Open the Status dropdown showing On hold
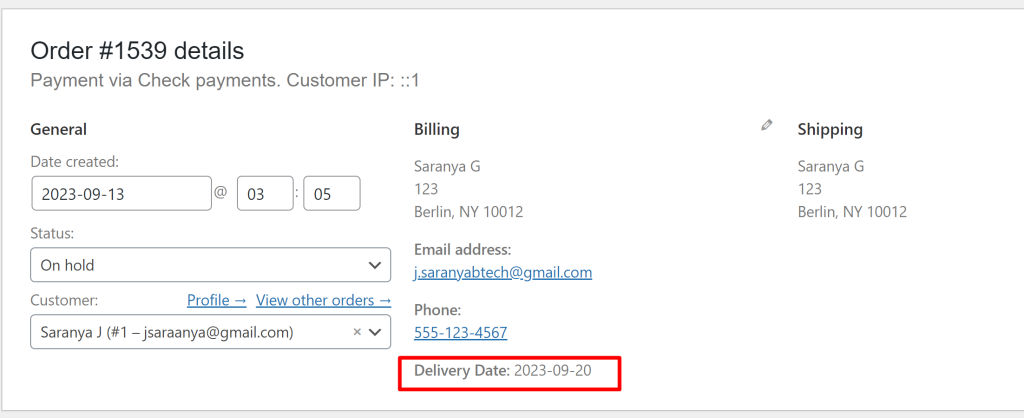The image size is (1024, 418). (210, 265)
